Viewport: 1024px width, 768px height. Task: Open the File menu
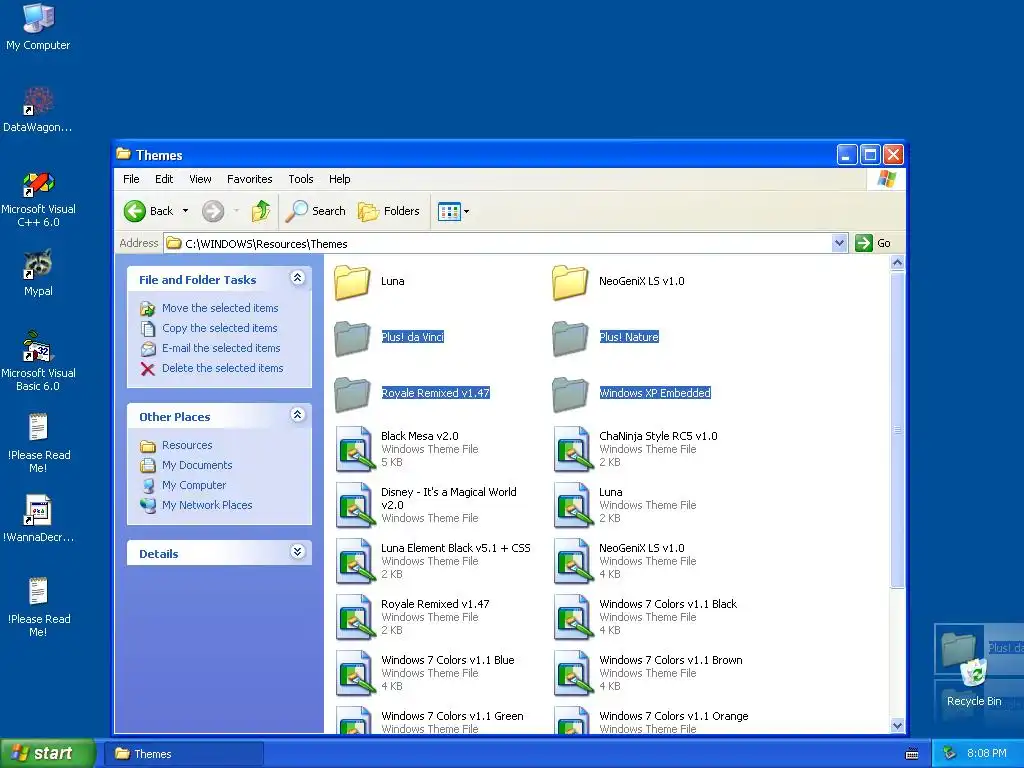coord(131,179)
